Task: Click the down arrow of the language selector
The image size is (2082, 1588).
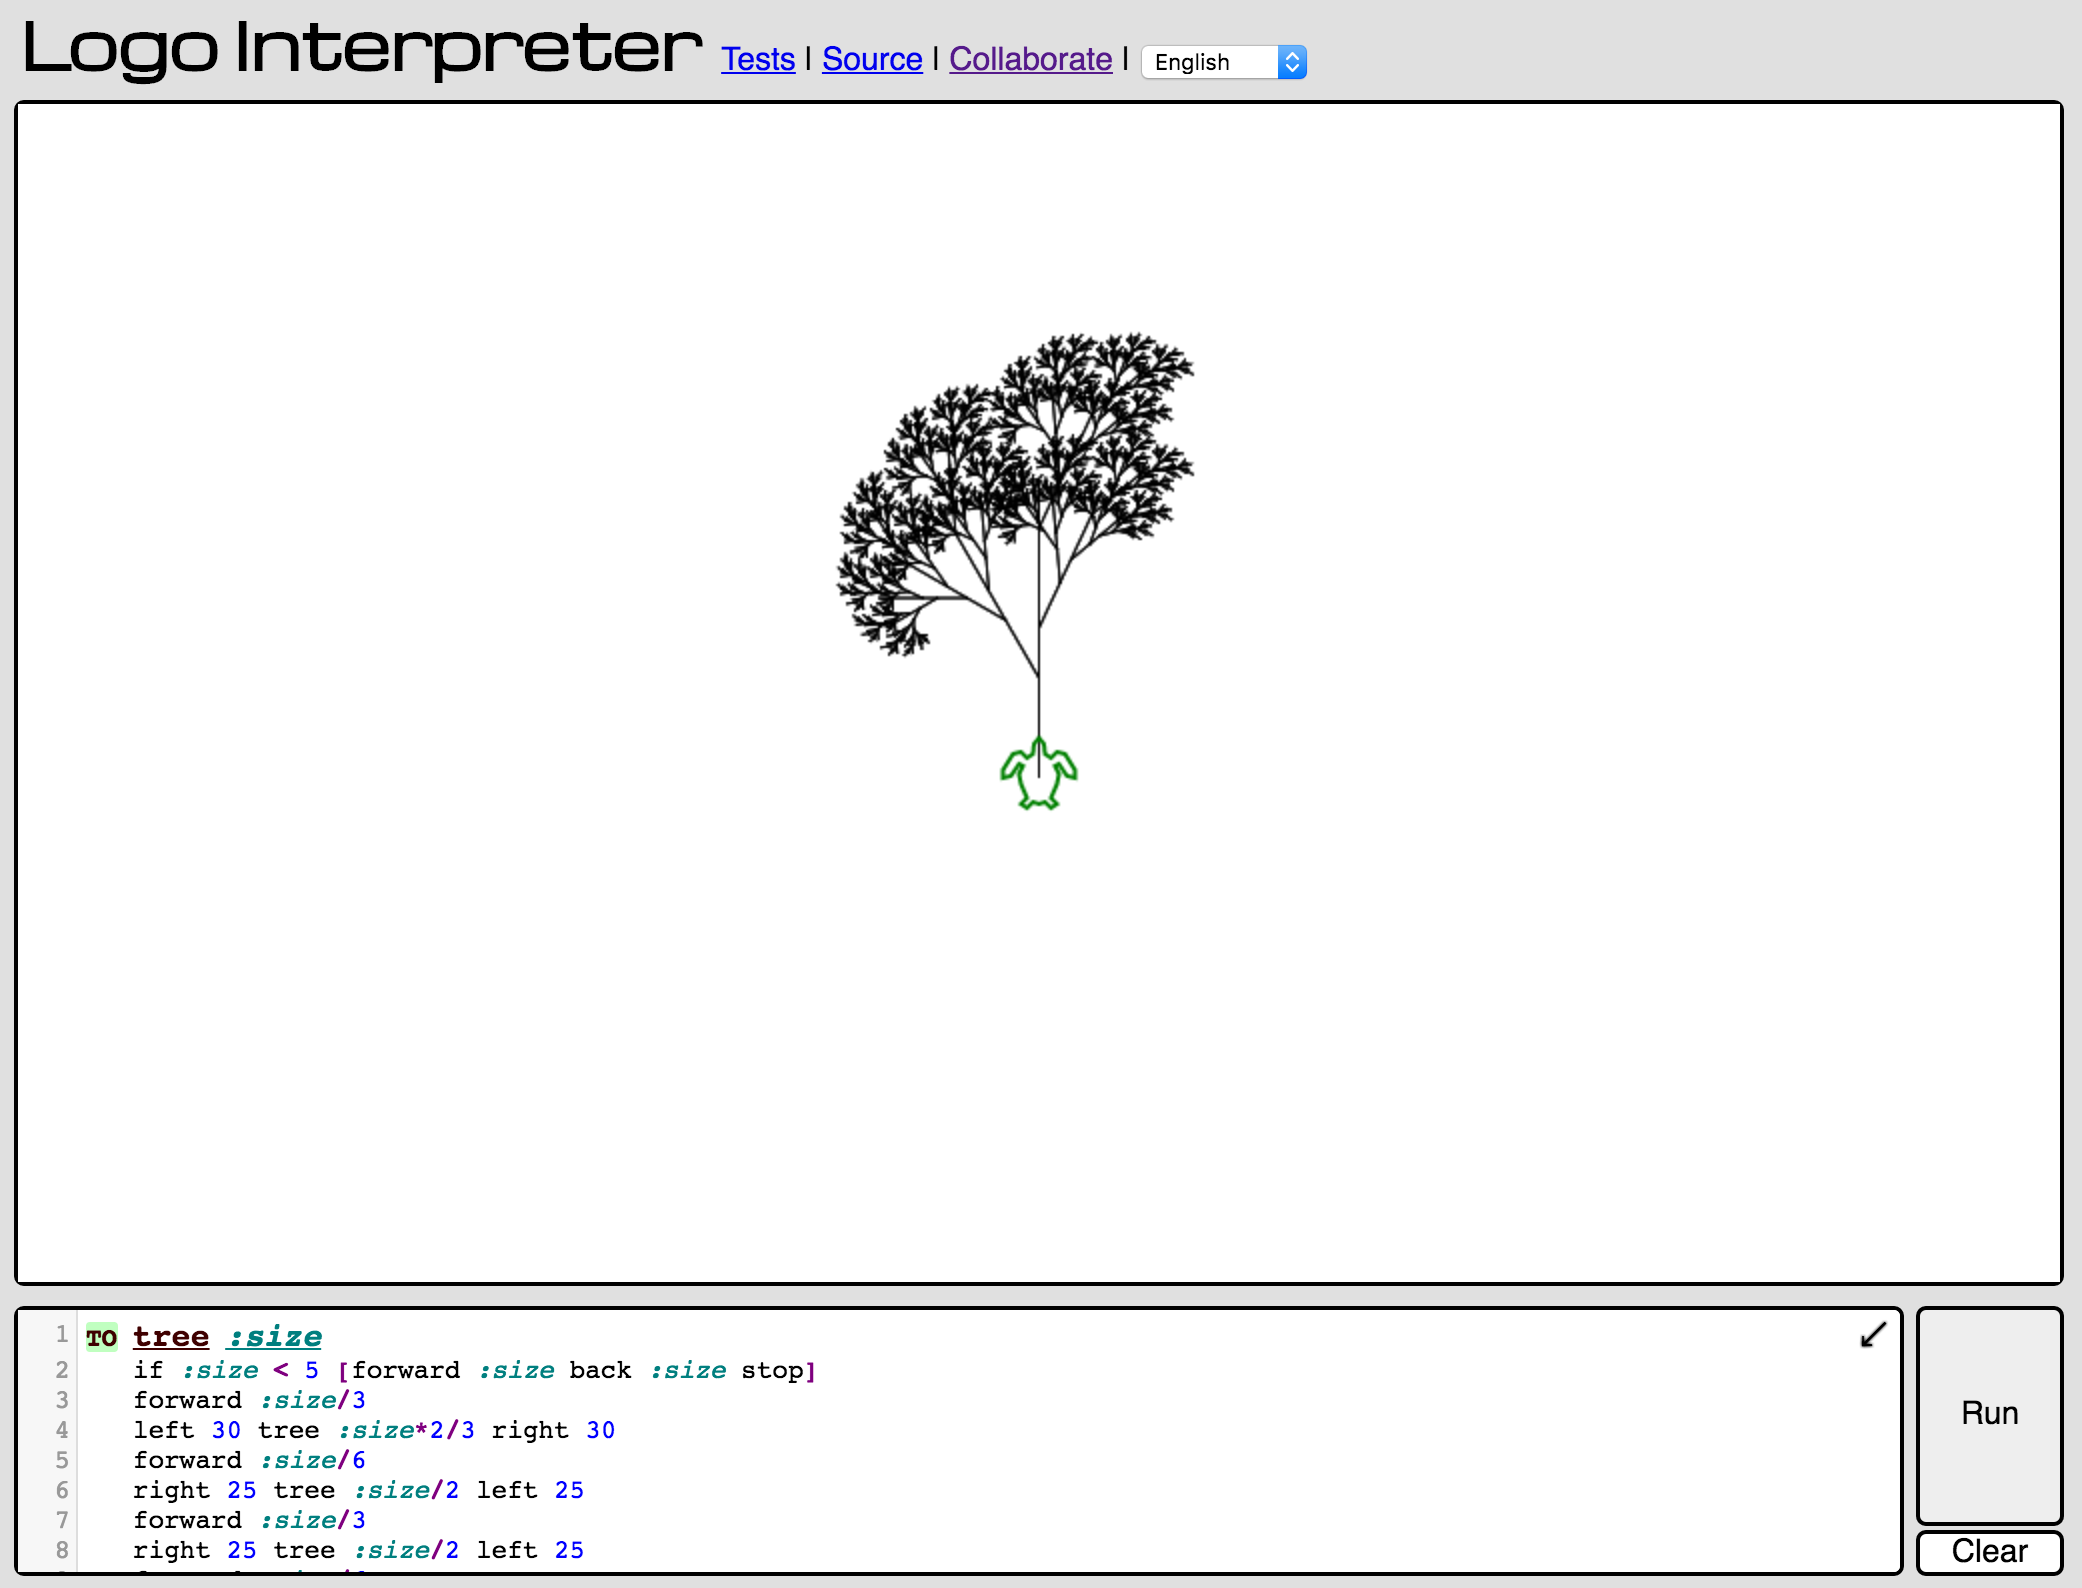Action: (x=1294, y=69)
